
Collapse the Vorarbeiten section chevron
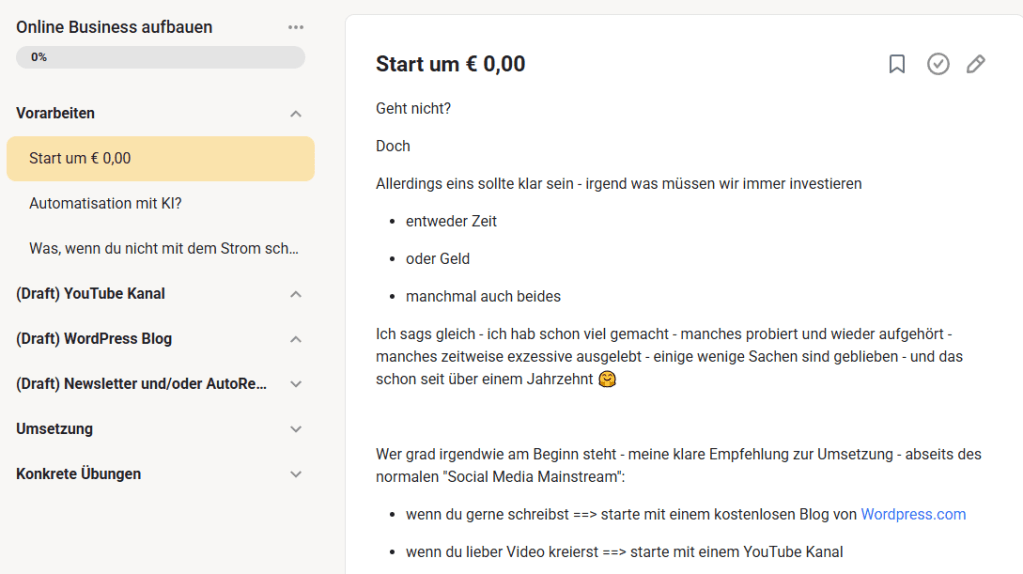click(295, 114)
